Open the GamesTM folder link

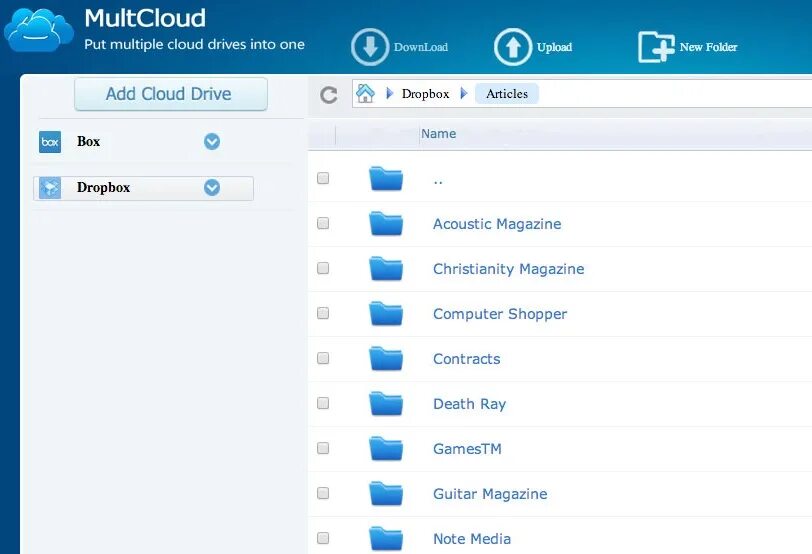tap(467, 449)
